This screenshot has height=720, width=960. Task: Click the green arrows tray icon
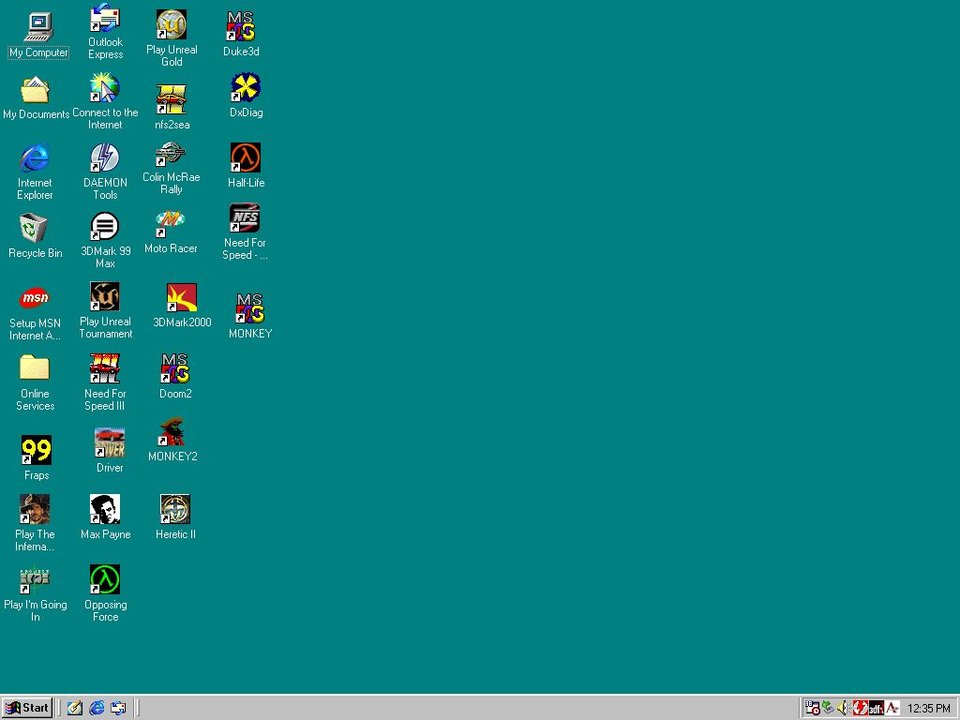[828, 708]
